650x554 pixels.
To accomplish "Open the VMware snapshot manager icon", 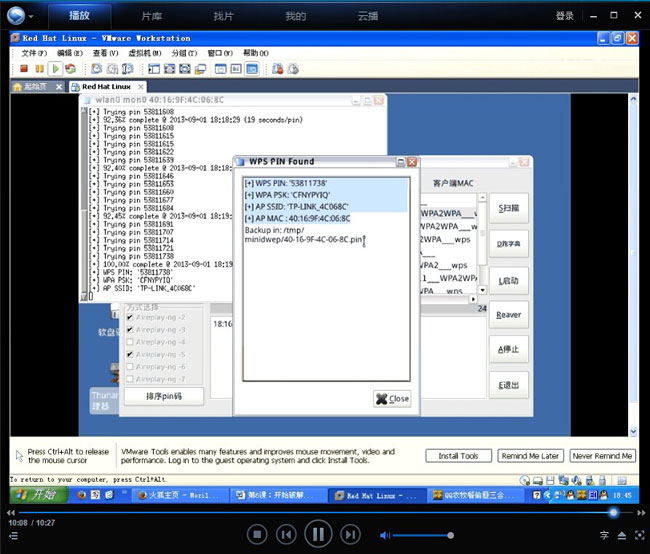I will [x=128, y=69].
